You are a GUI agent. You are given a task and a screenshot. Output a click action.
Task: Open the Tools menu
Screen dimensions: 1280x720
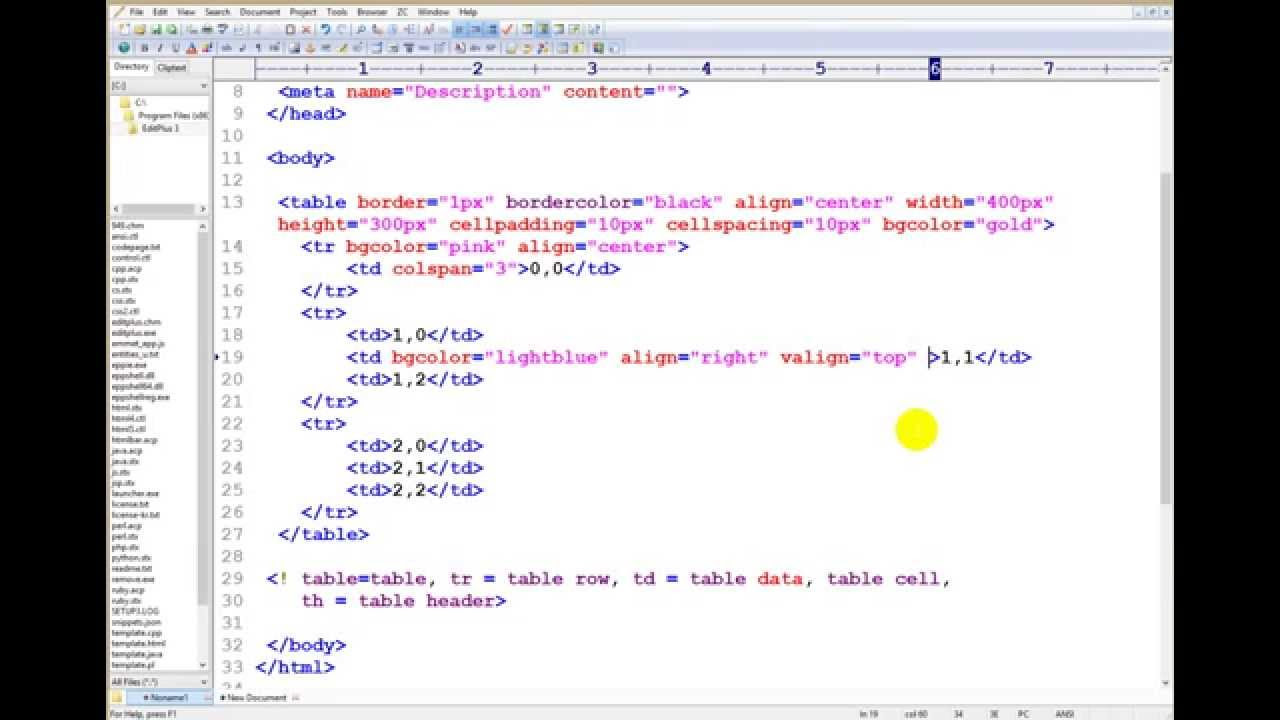pyautogui.click(x=337, y=12)
